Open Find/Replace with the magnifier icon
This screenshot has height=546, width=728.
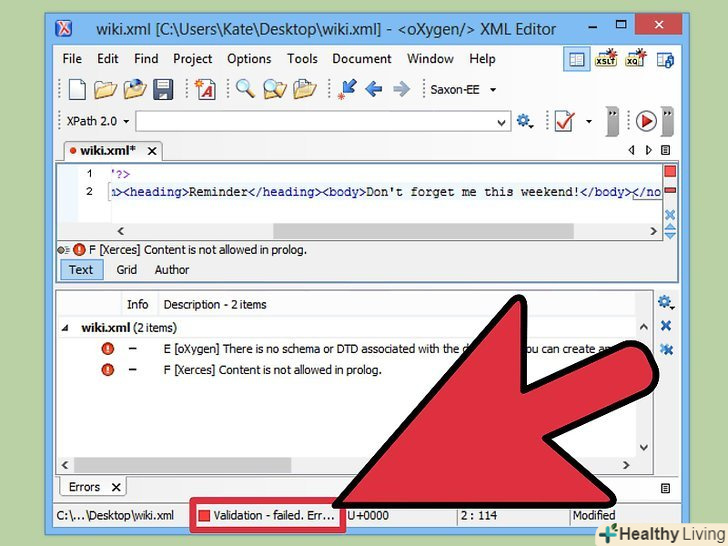245,89
